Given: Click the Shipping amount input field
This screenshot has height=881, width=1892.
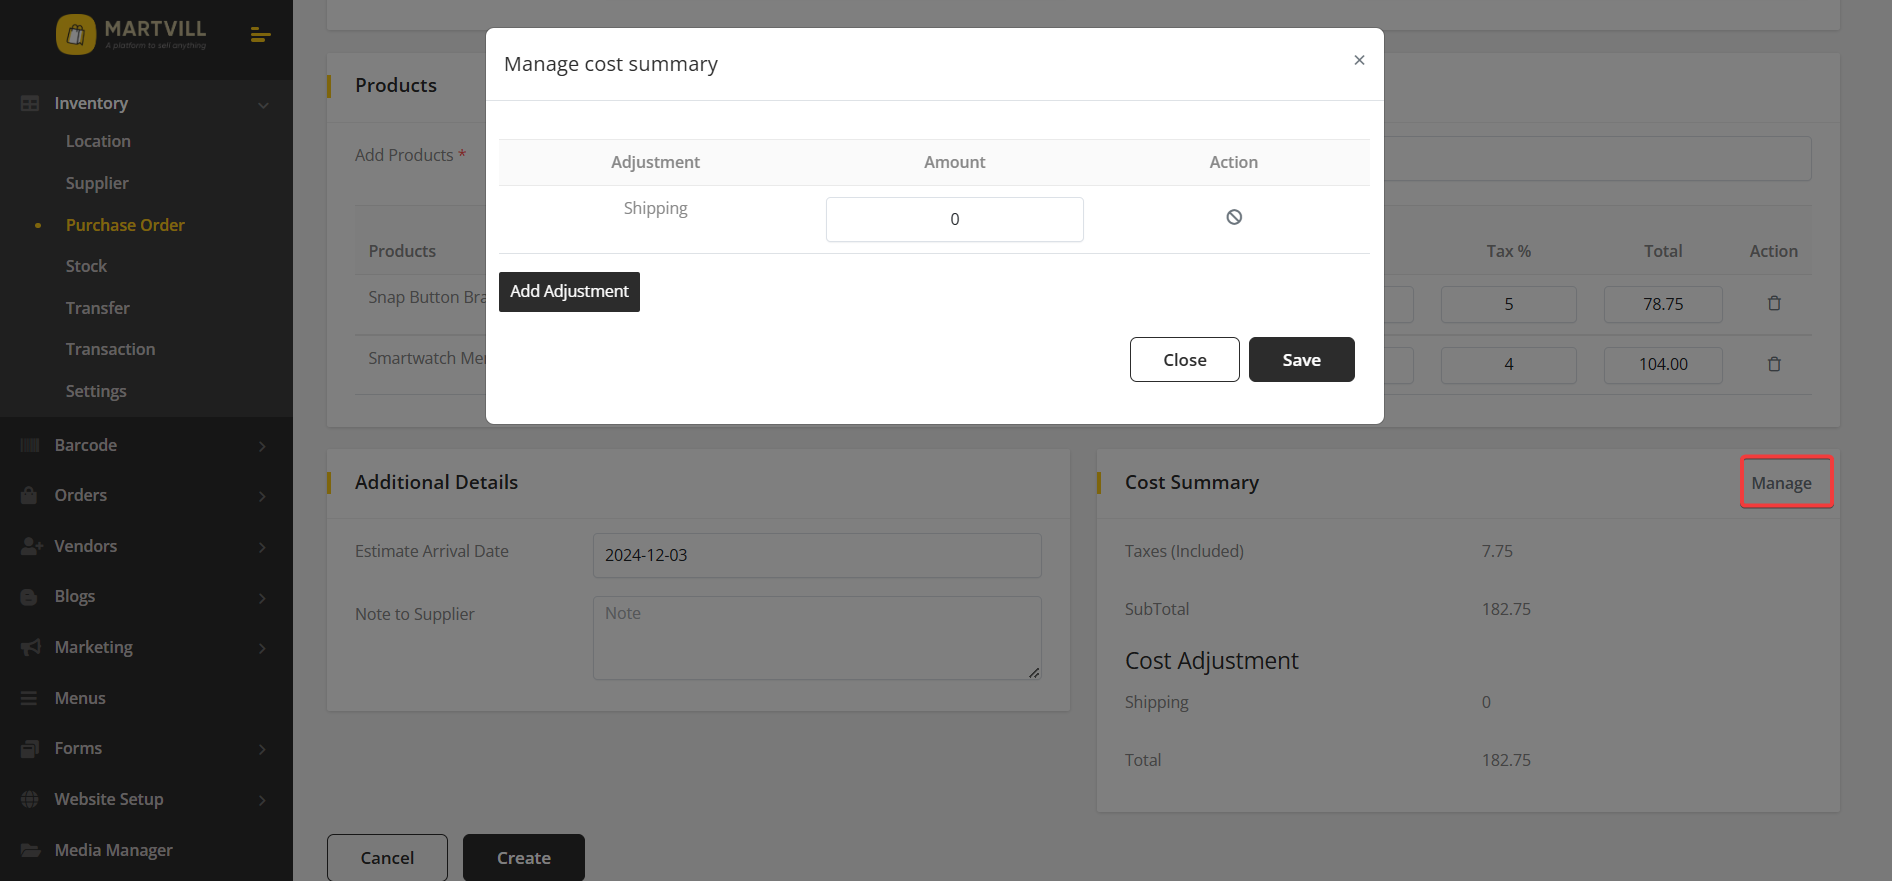Looking at the screenshot, I should 954,219.
